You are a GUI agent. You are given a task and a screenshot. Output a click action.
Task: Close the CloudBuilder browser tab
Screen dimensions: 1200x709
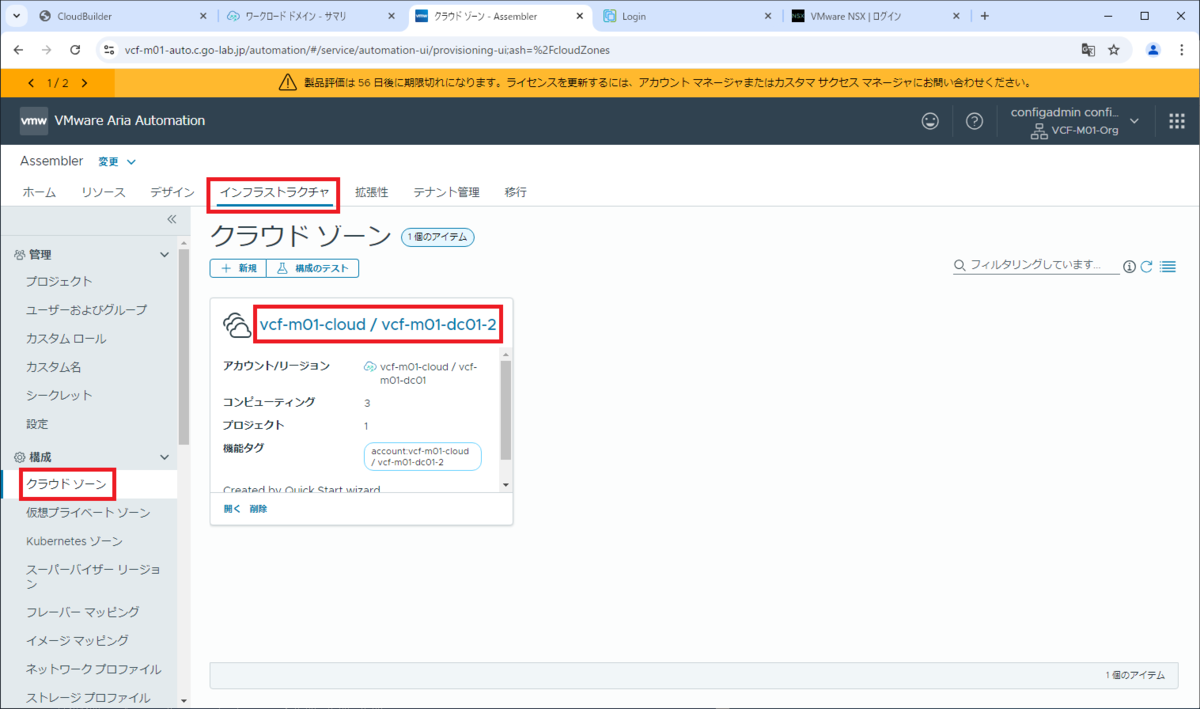coord(204,16)
